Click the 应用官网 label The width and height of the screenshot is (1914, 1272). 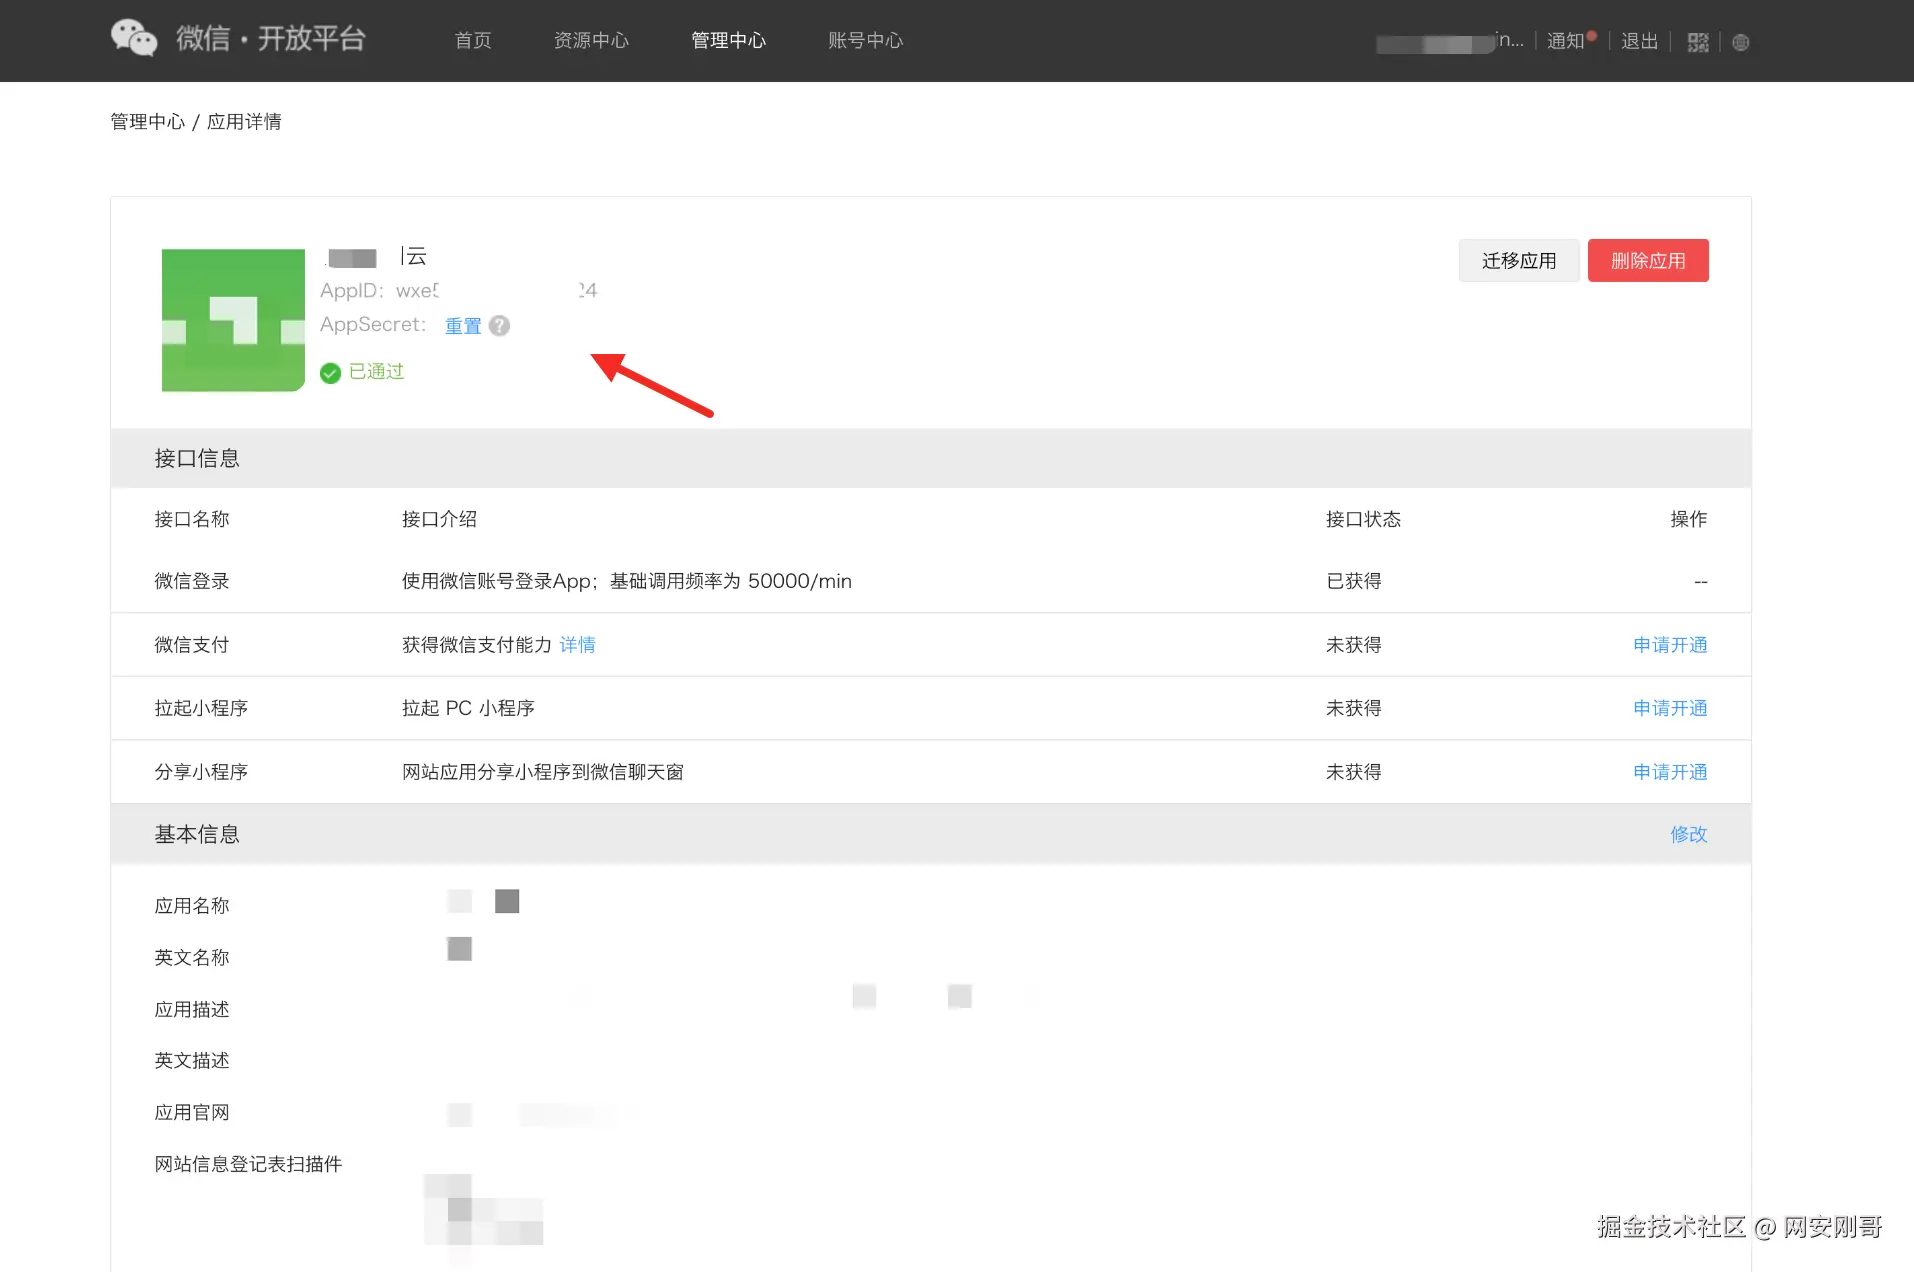pyautogui.click(x=192, y=1113)
